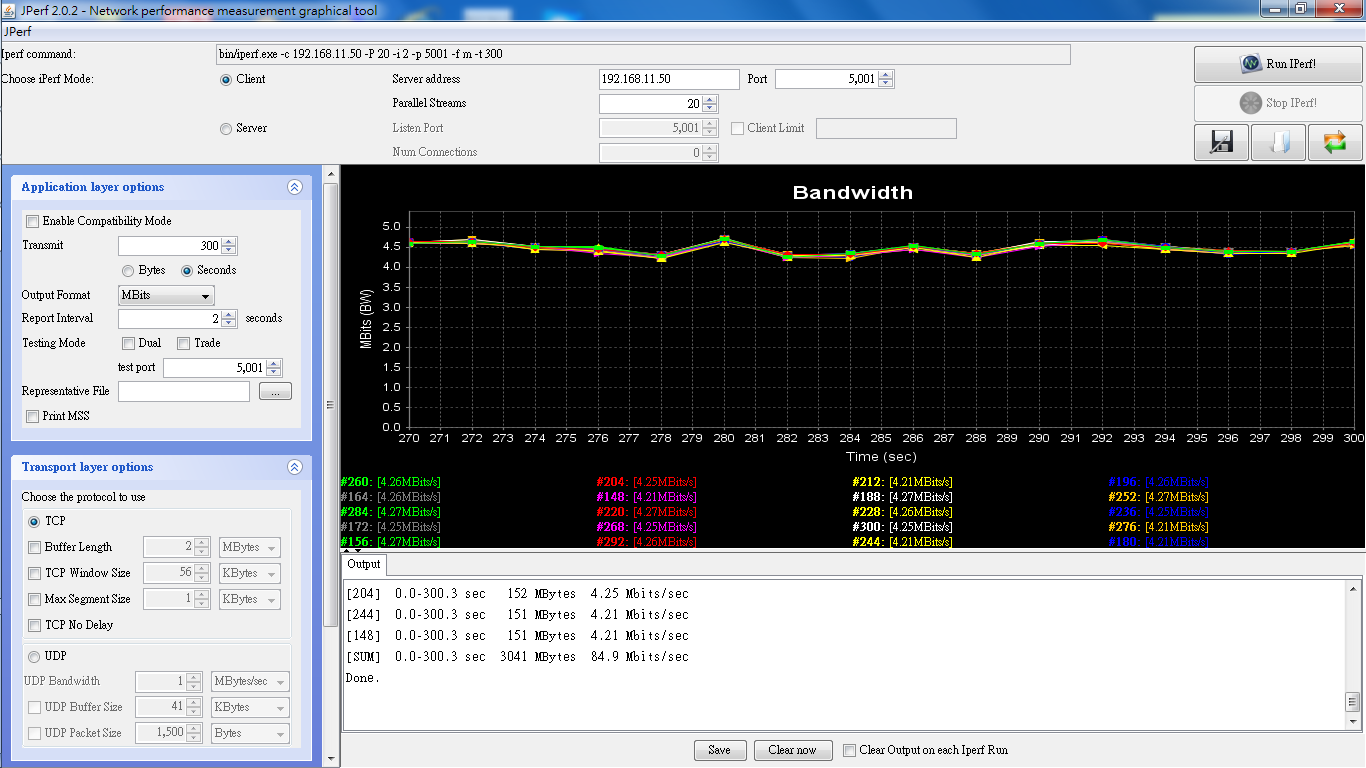This screenshot has width=1366, height=768.
Task: Select the UDP protocol radio button
Action: 35,657
